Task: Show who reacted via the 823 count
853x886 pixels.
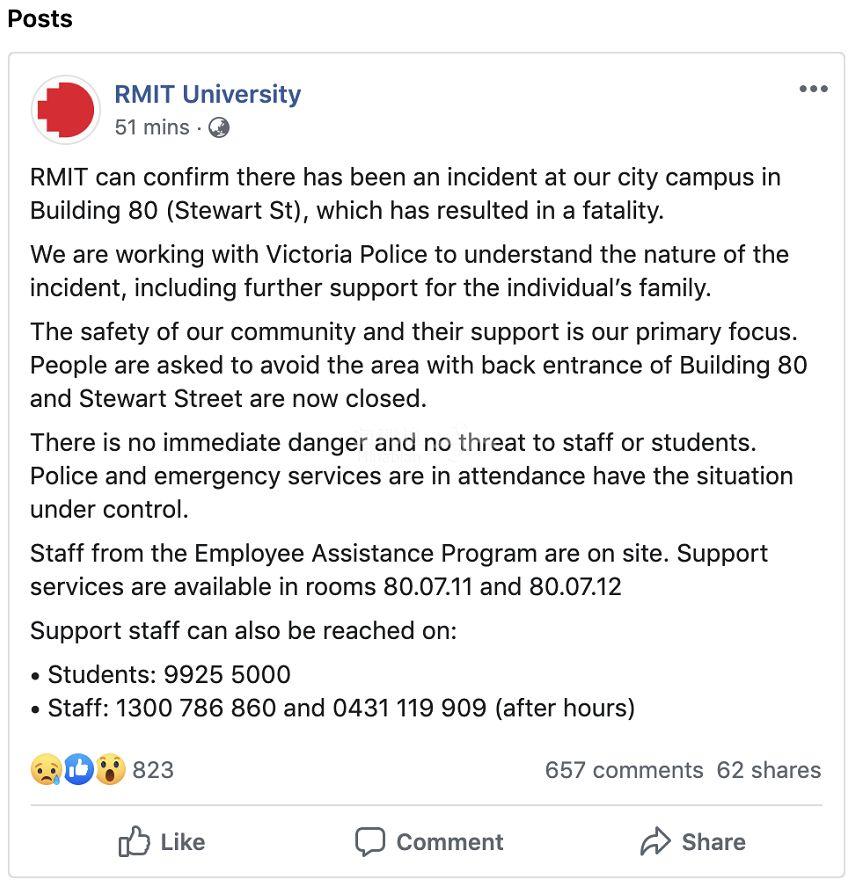Action: 153,770
